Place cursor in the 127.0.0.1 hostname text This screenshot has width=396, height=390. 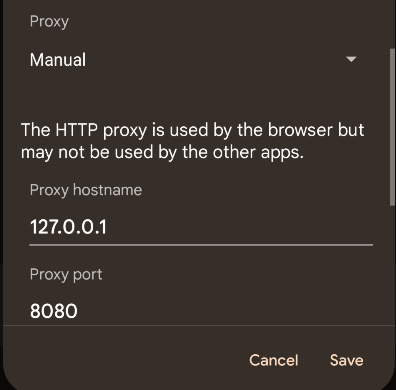coord(68,227)
